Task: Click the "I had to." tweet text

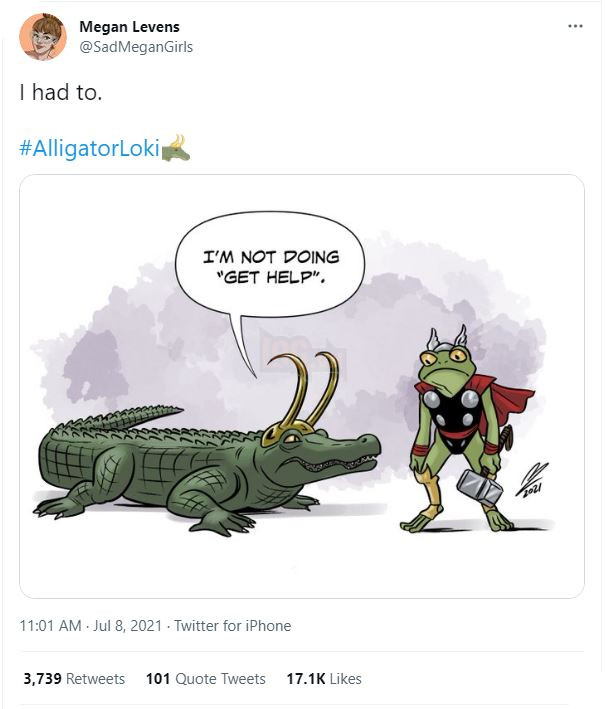Action: tap(59, 92)
